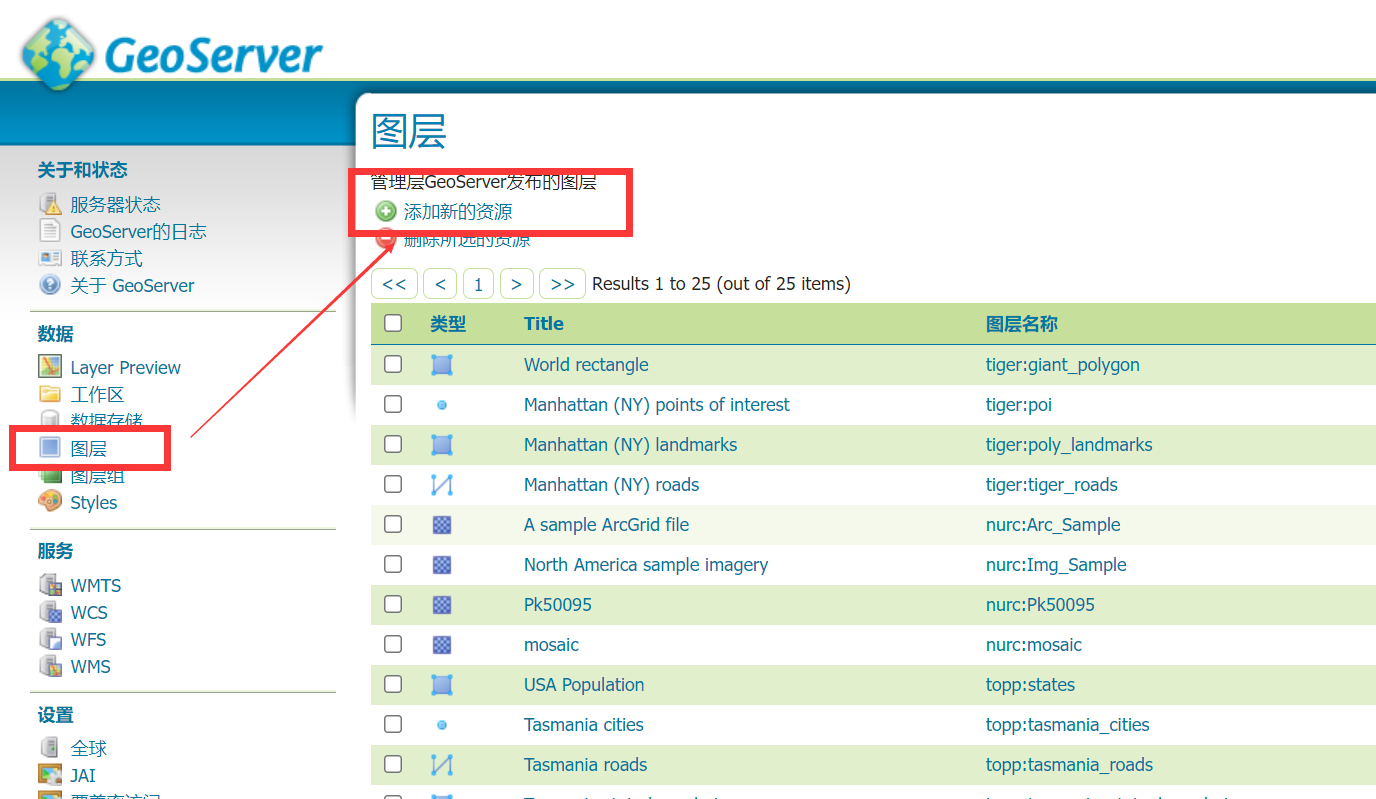Screen dimensions: 1376x799
Task: Click line type icon for Tasmania roads
Action: 442,765
